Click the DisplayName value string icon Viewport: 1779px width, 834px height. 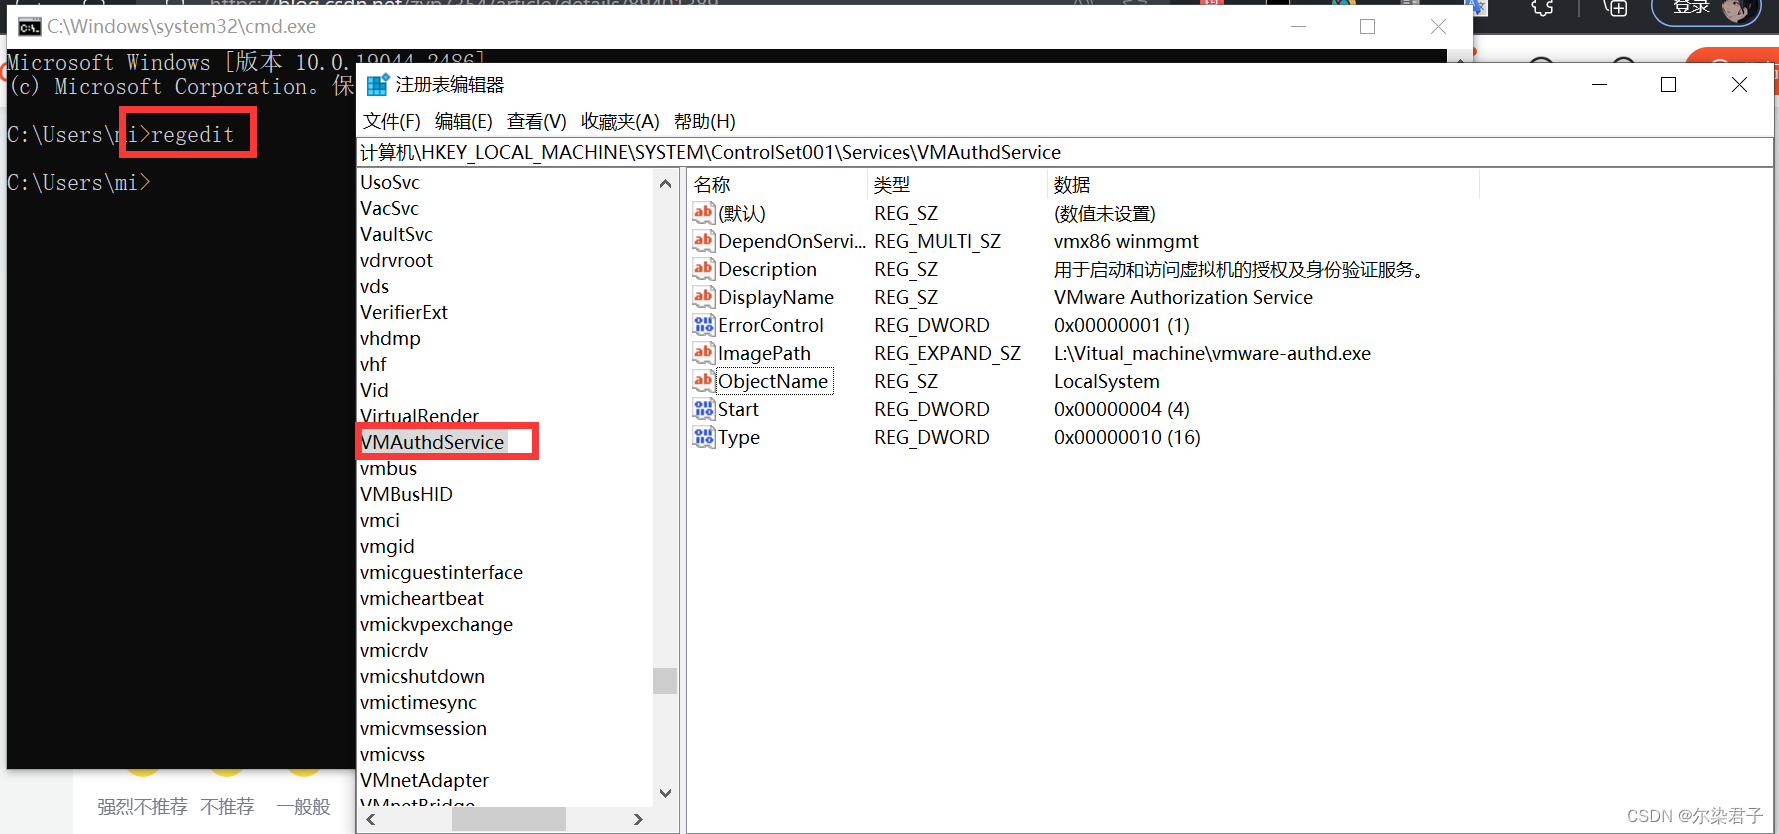(704, 297)
